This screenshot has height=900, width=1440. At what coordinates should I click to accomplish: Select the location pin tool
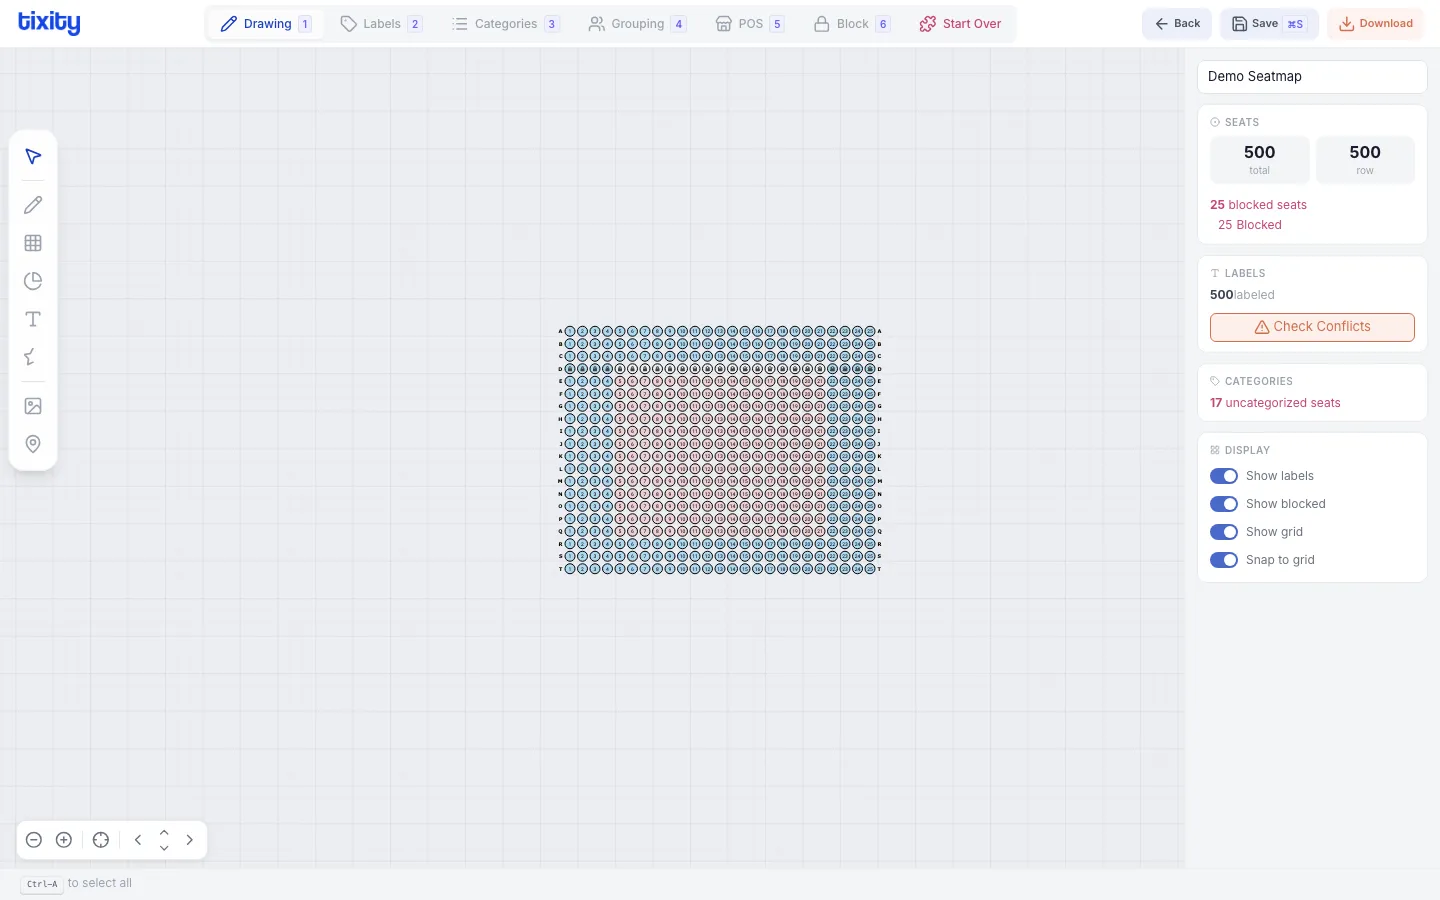(x=32, y=444)
